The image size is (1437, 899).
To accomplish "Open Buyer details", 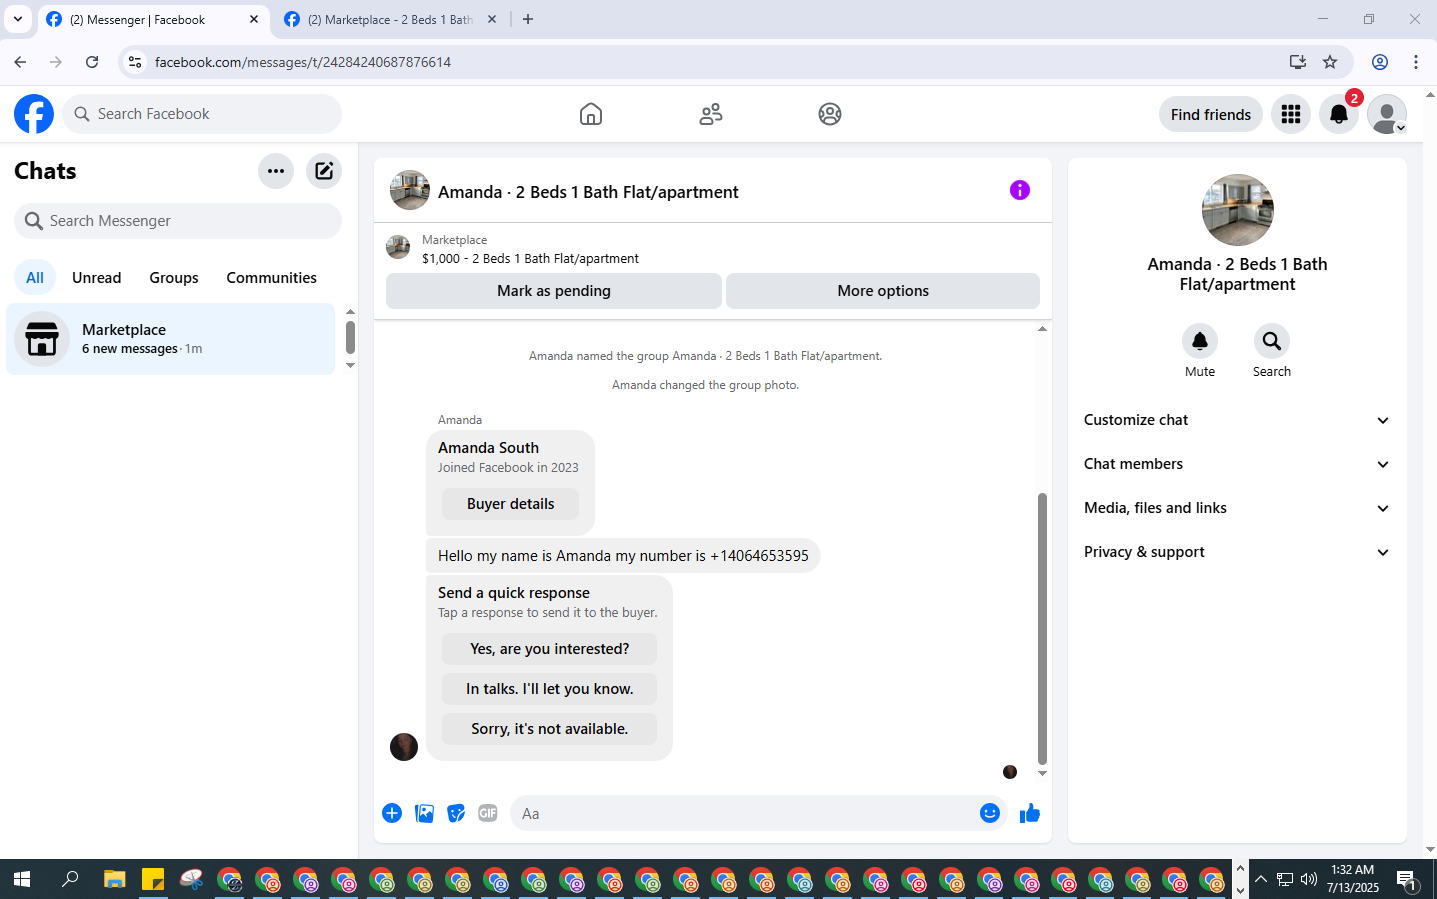I will [x=510, y=504].
